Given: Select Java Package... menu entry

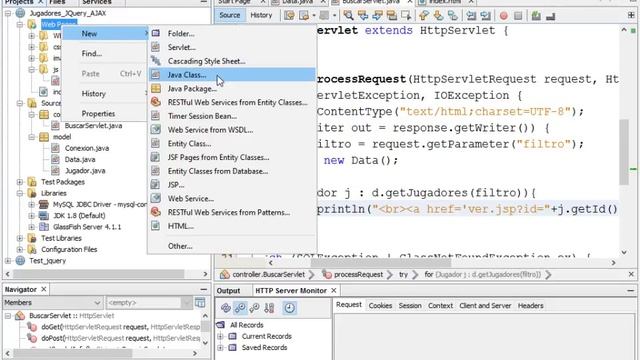Looking at the screenshot, I should pyautogui.click(x=232, y=89).
